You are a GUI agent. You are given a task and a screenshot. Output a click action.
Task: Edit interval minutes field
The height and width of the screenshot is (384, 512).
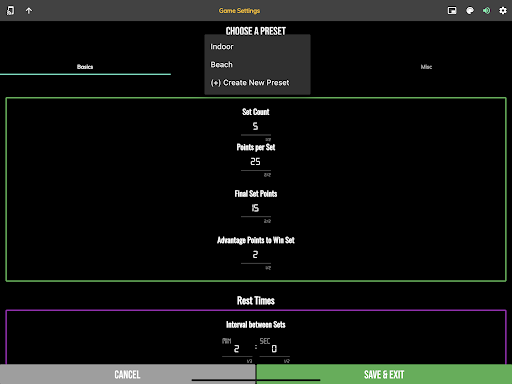[237, 349]
